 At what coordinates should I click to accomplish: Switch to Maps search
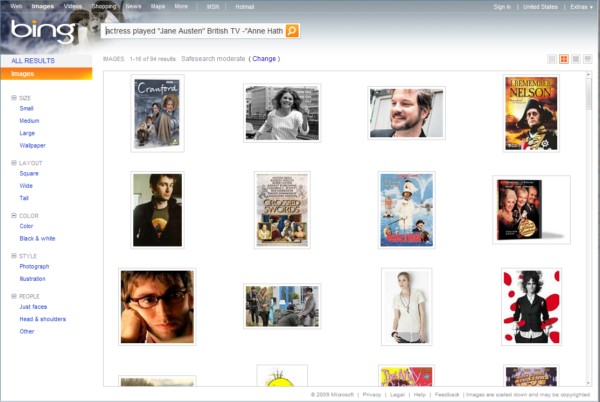pos(158,7)
